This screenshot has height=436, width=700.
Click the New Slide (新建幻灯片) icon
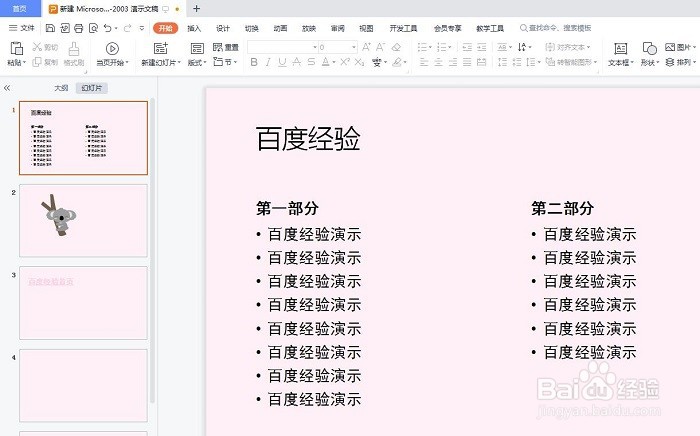point(161,48)
